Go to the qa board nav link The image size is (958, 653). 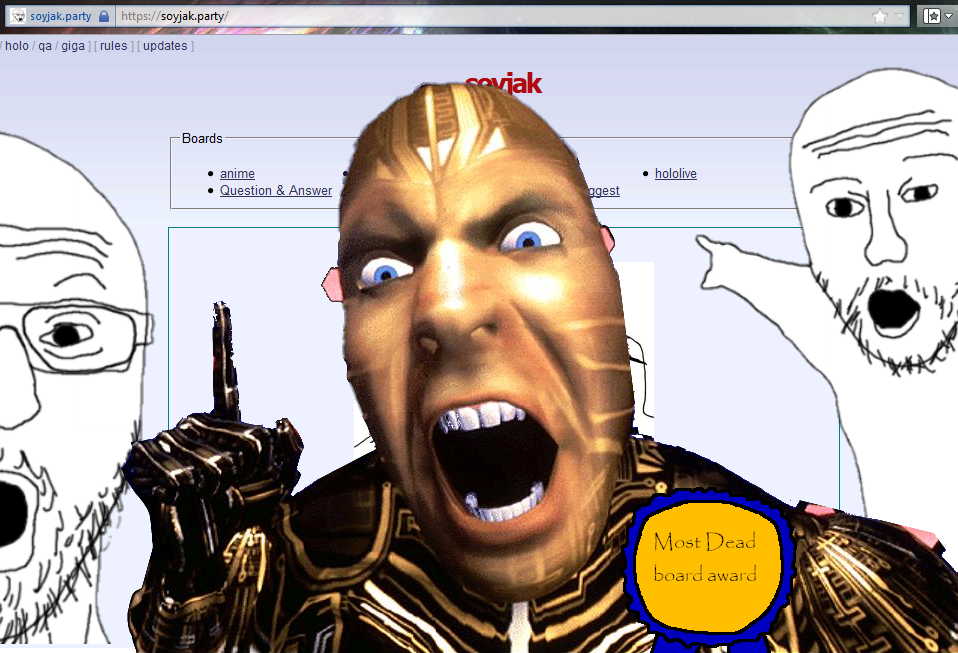(45, 46)
